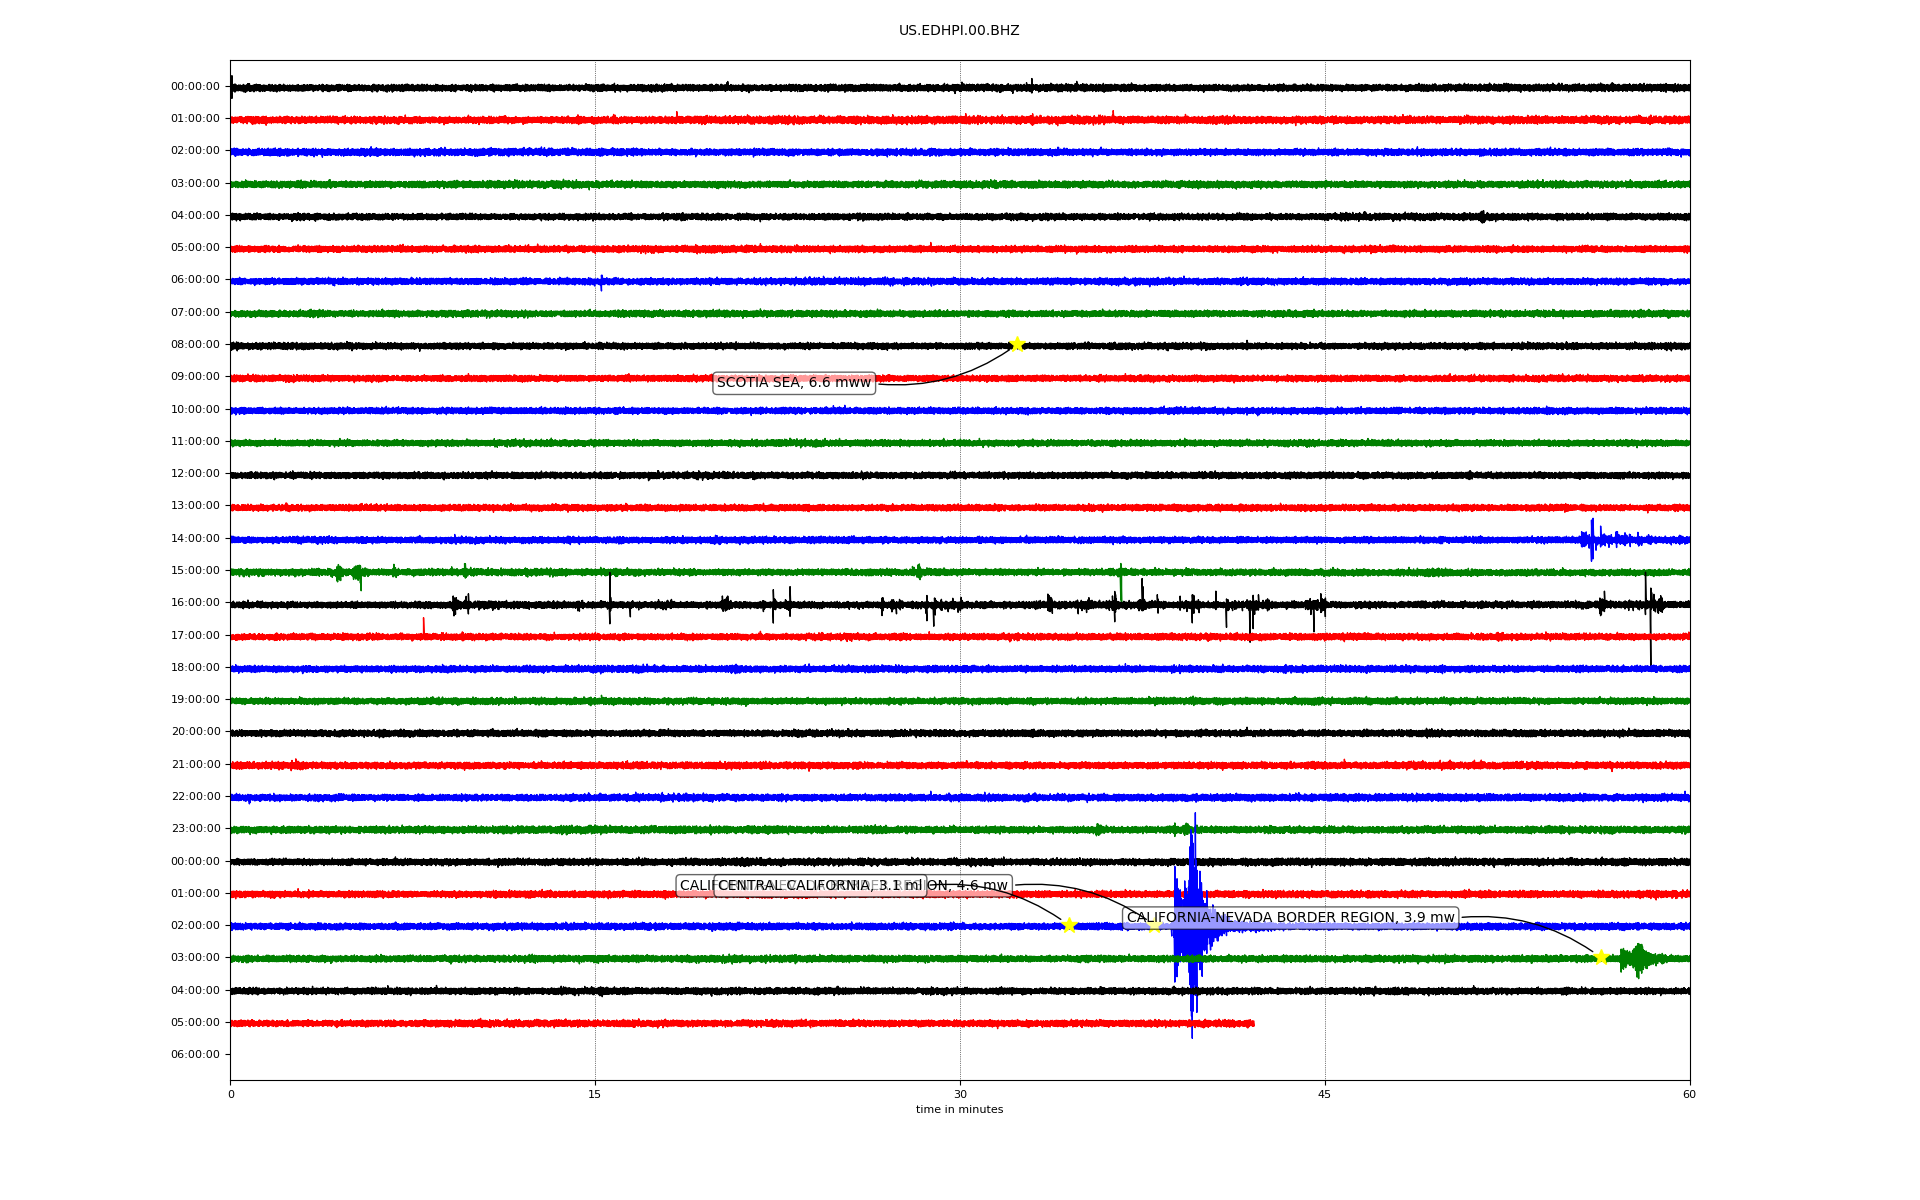Viewport: 1920px width, 1200px height.
Task: Click the 08:00:00 time label
Action: click(x=195, y=345)
